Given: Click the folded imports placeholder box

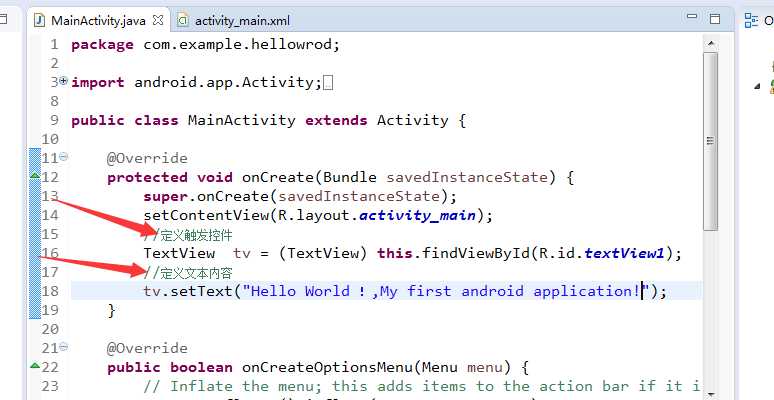Looking at the screenshot, I should click(x=328, y=82).
